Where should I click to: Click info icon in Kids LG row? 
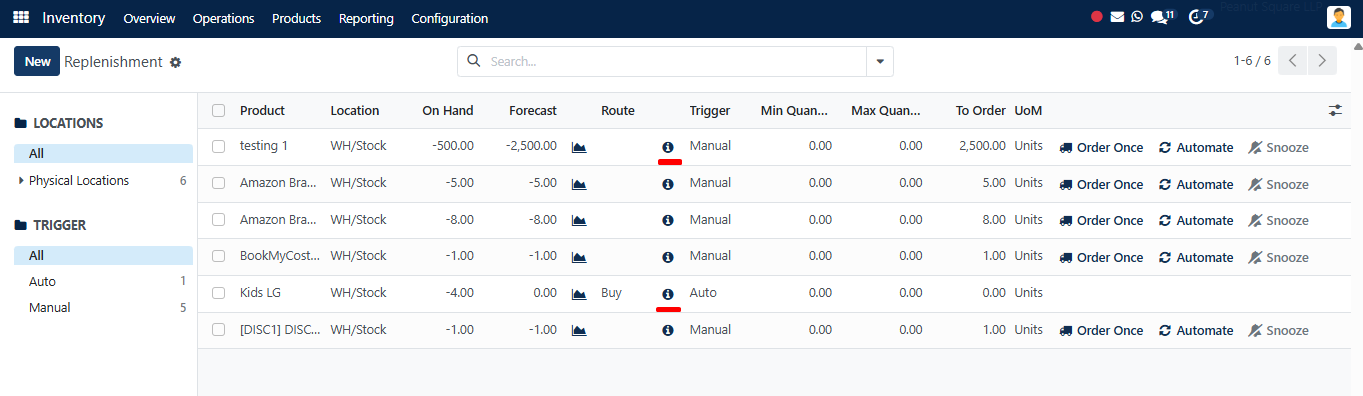click(668, 294)
